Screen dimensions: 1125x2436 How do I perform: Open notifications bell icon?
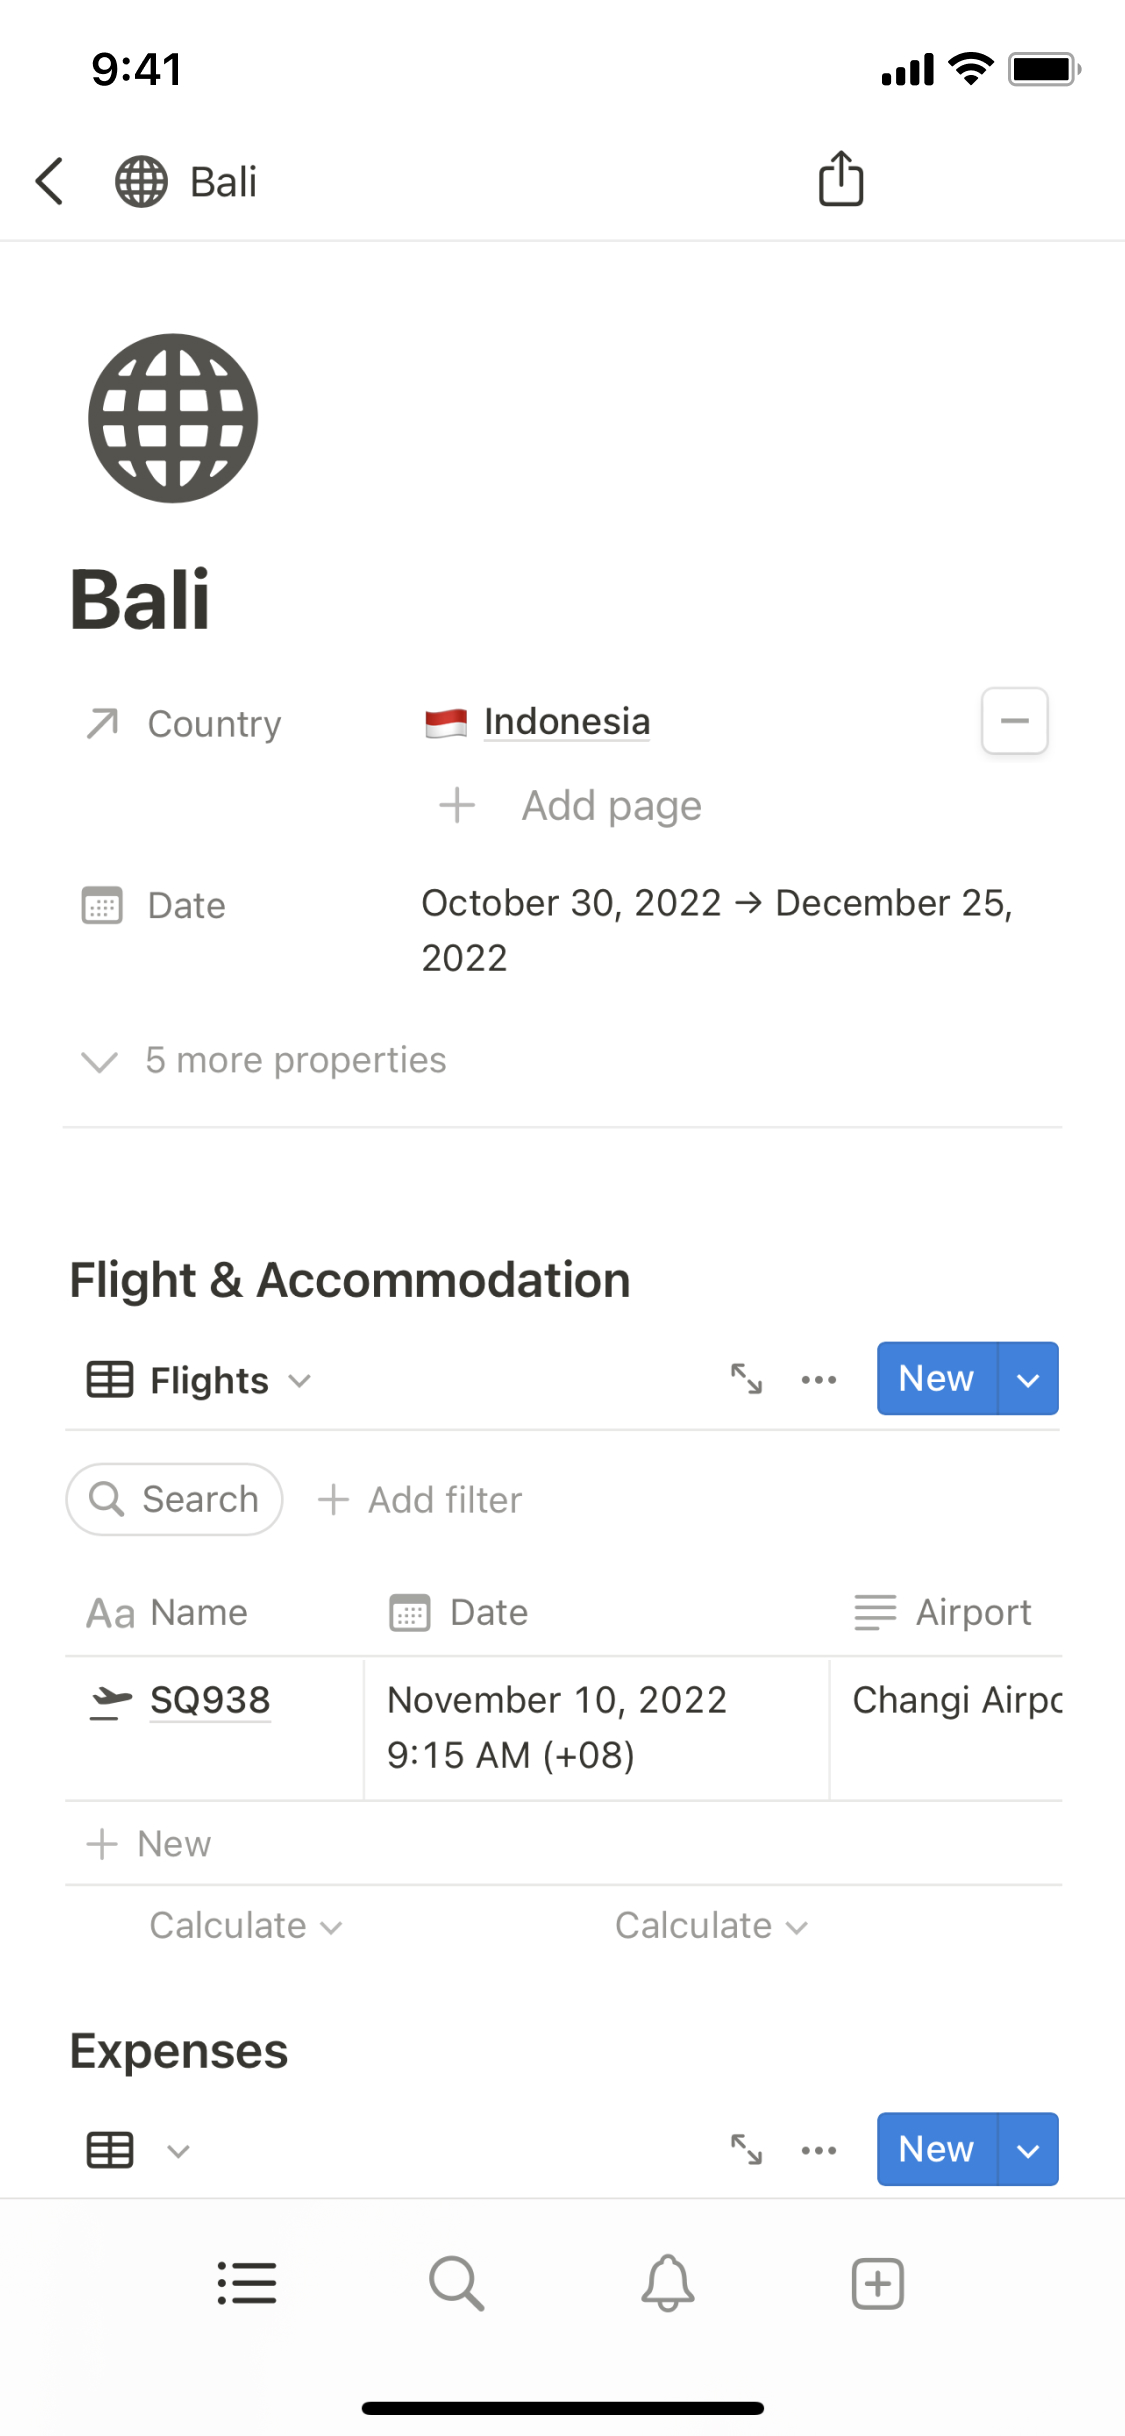point(668,2283)
